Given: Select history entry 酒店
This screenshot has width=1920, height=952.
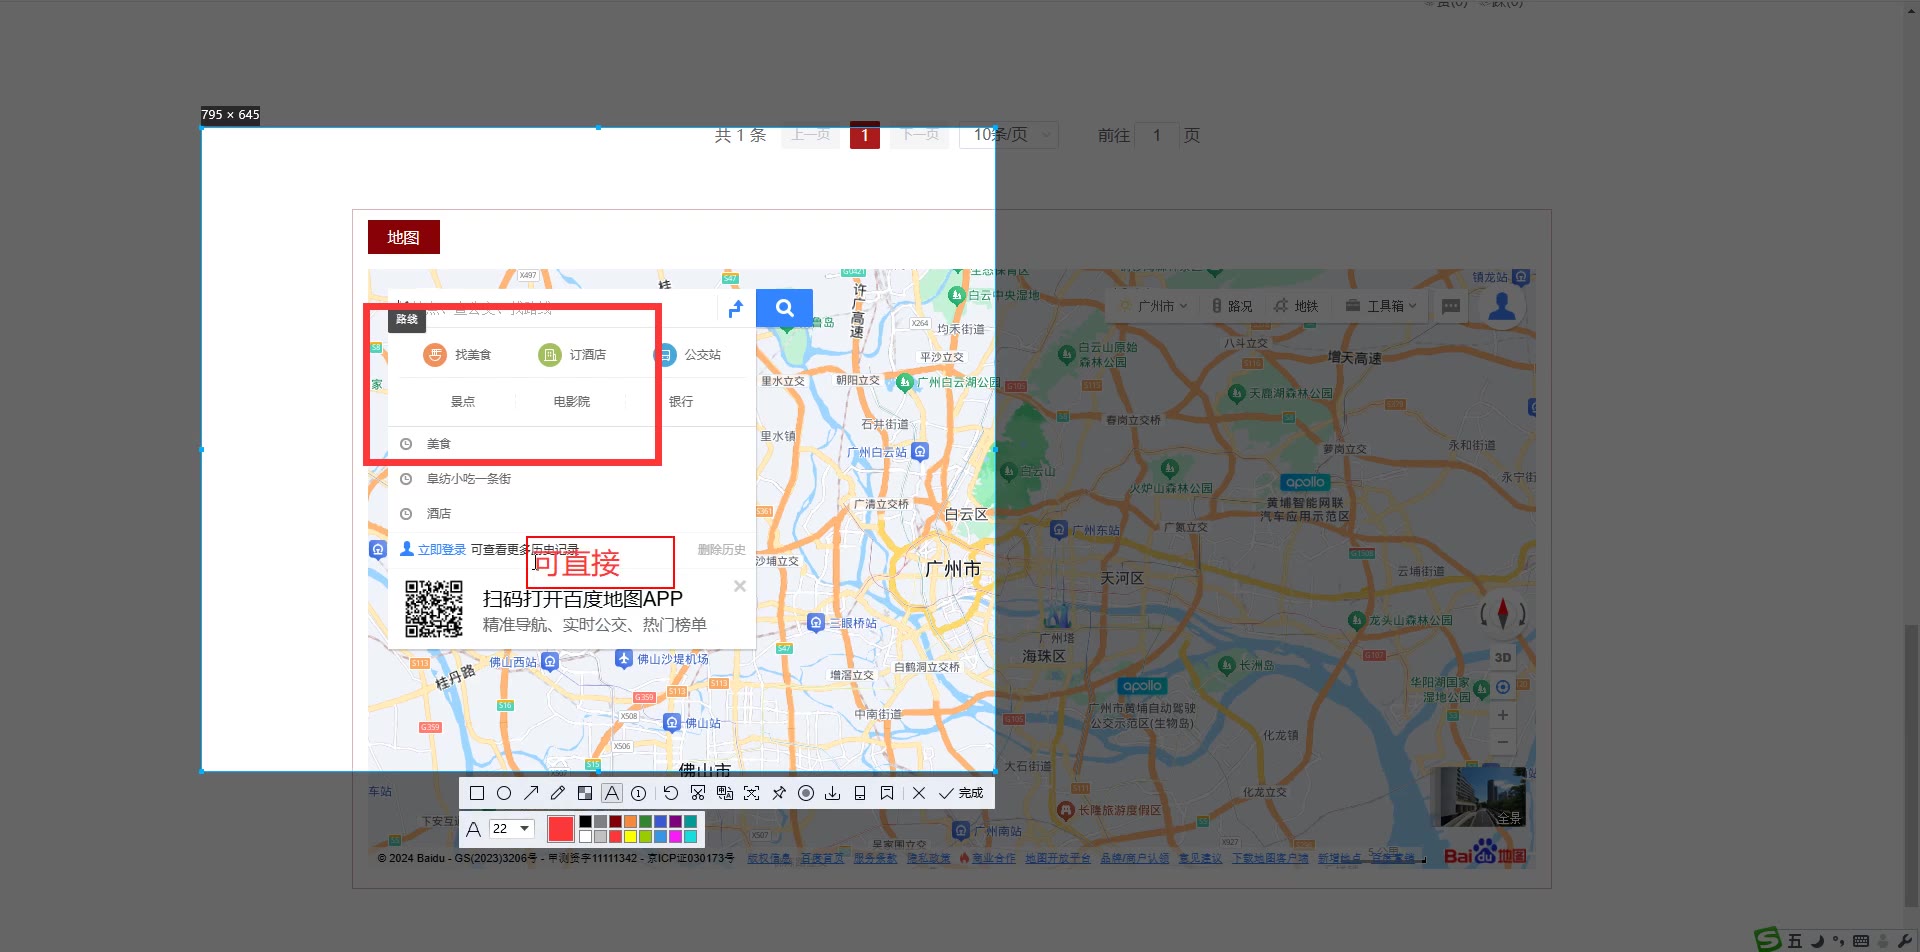Looking at the screenshot, I should point(572,514).
